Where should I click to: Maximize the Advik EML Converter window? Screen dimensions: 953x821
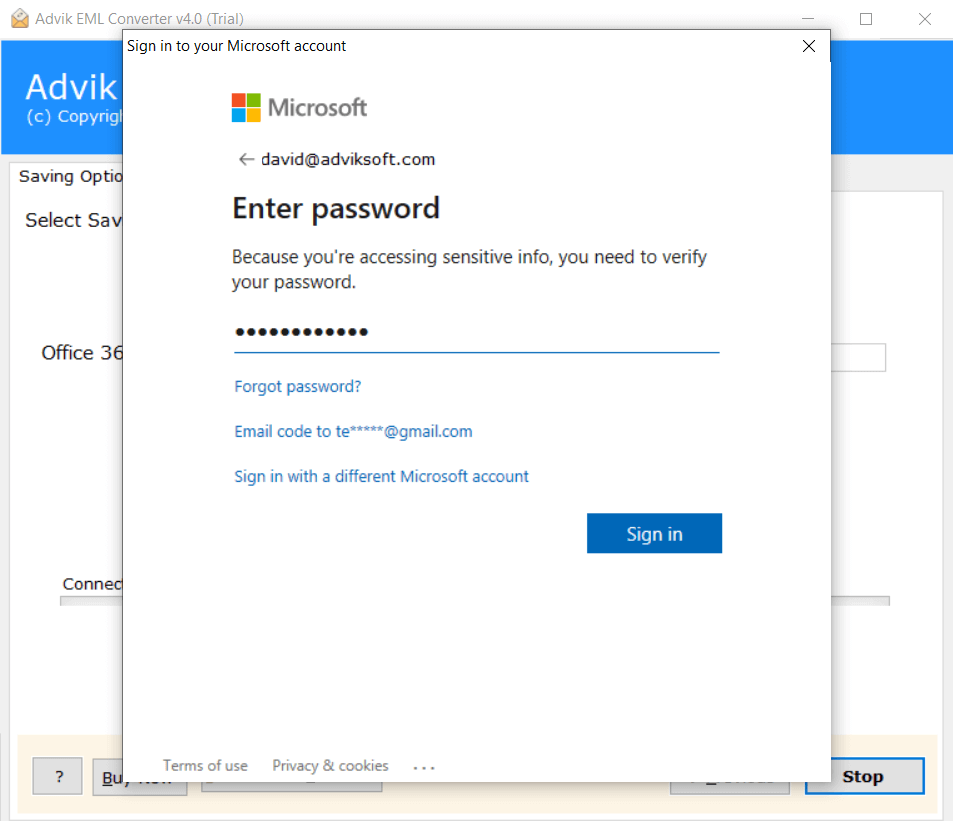866,19
